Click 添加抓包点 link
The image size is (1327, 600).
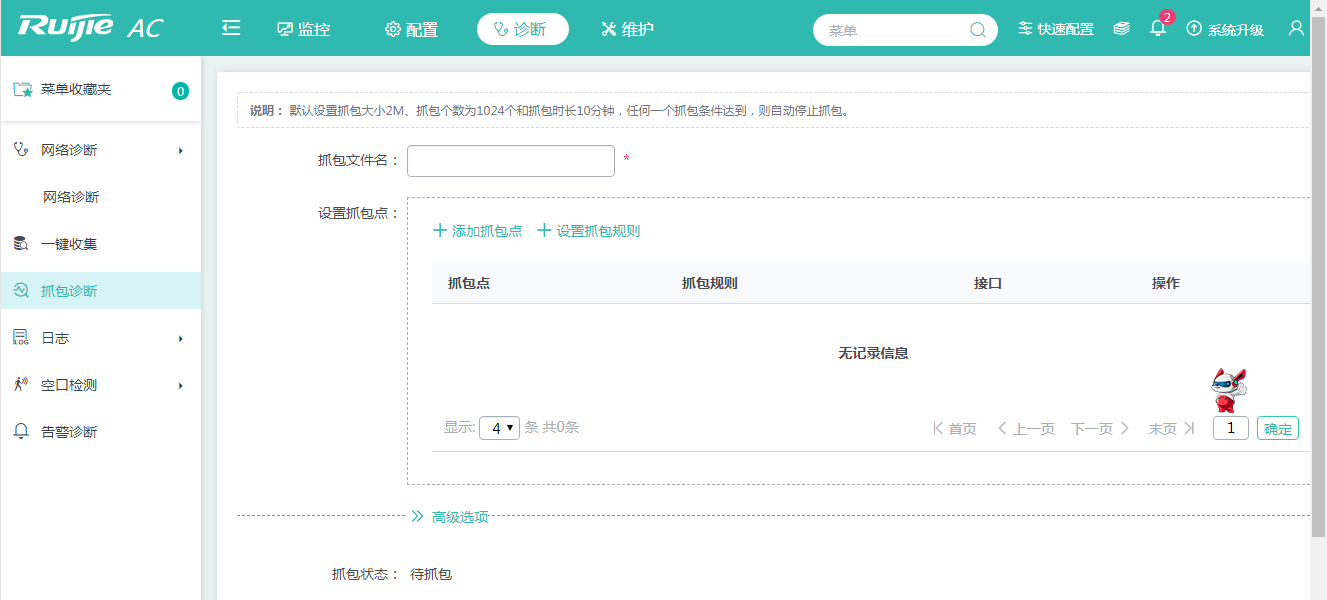477,231
